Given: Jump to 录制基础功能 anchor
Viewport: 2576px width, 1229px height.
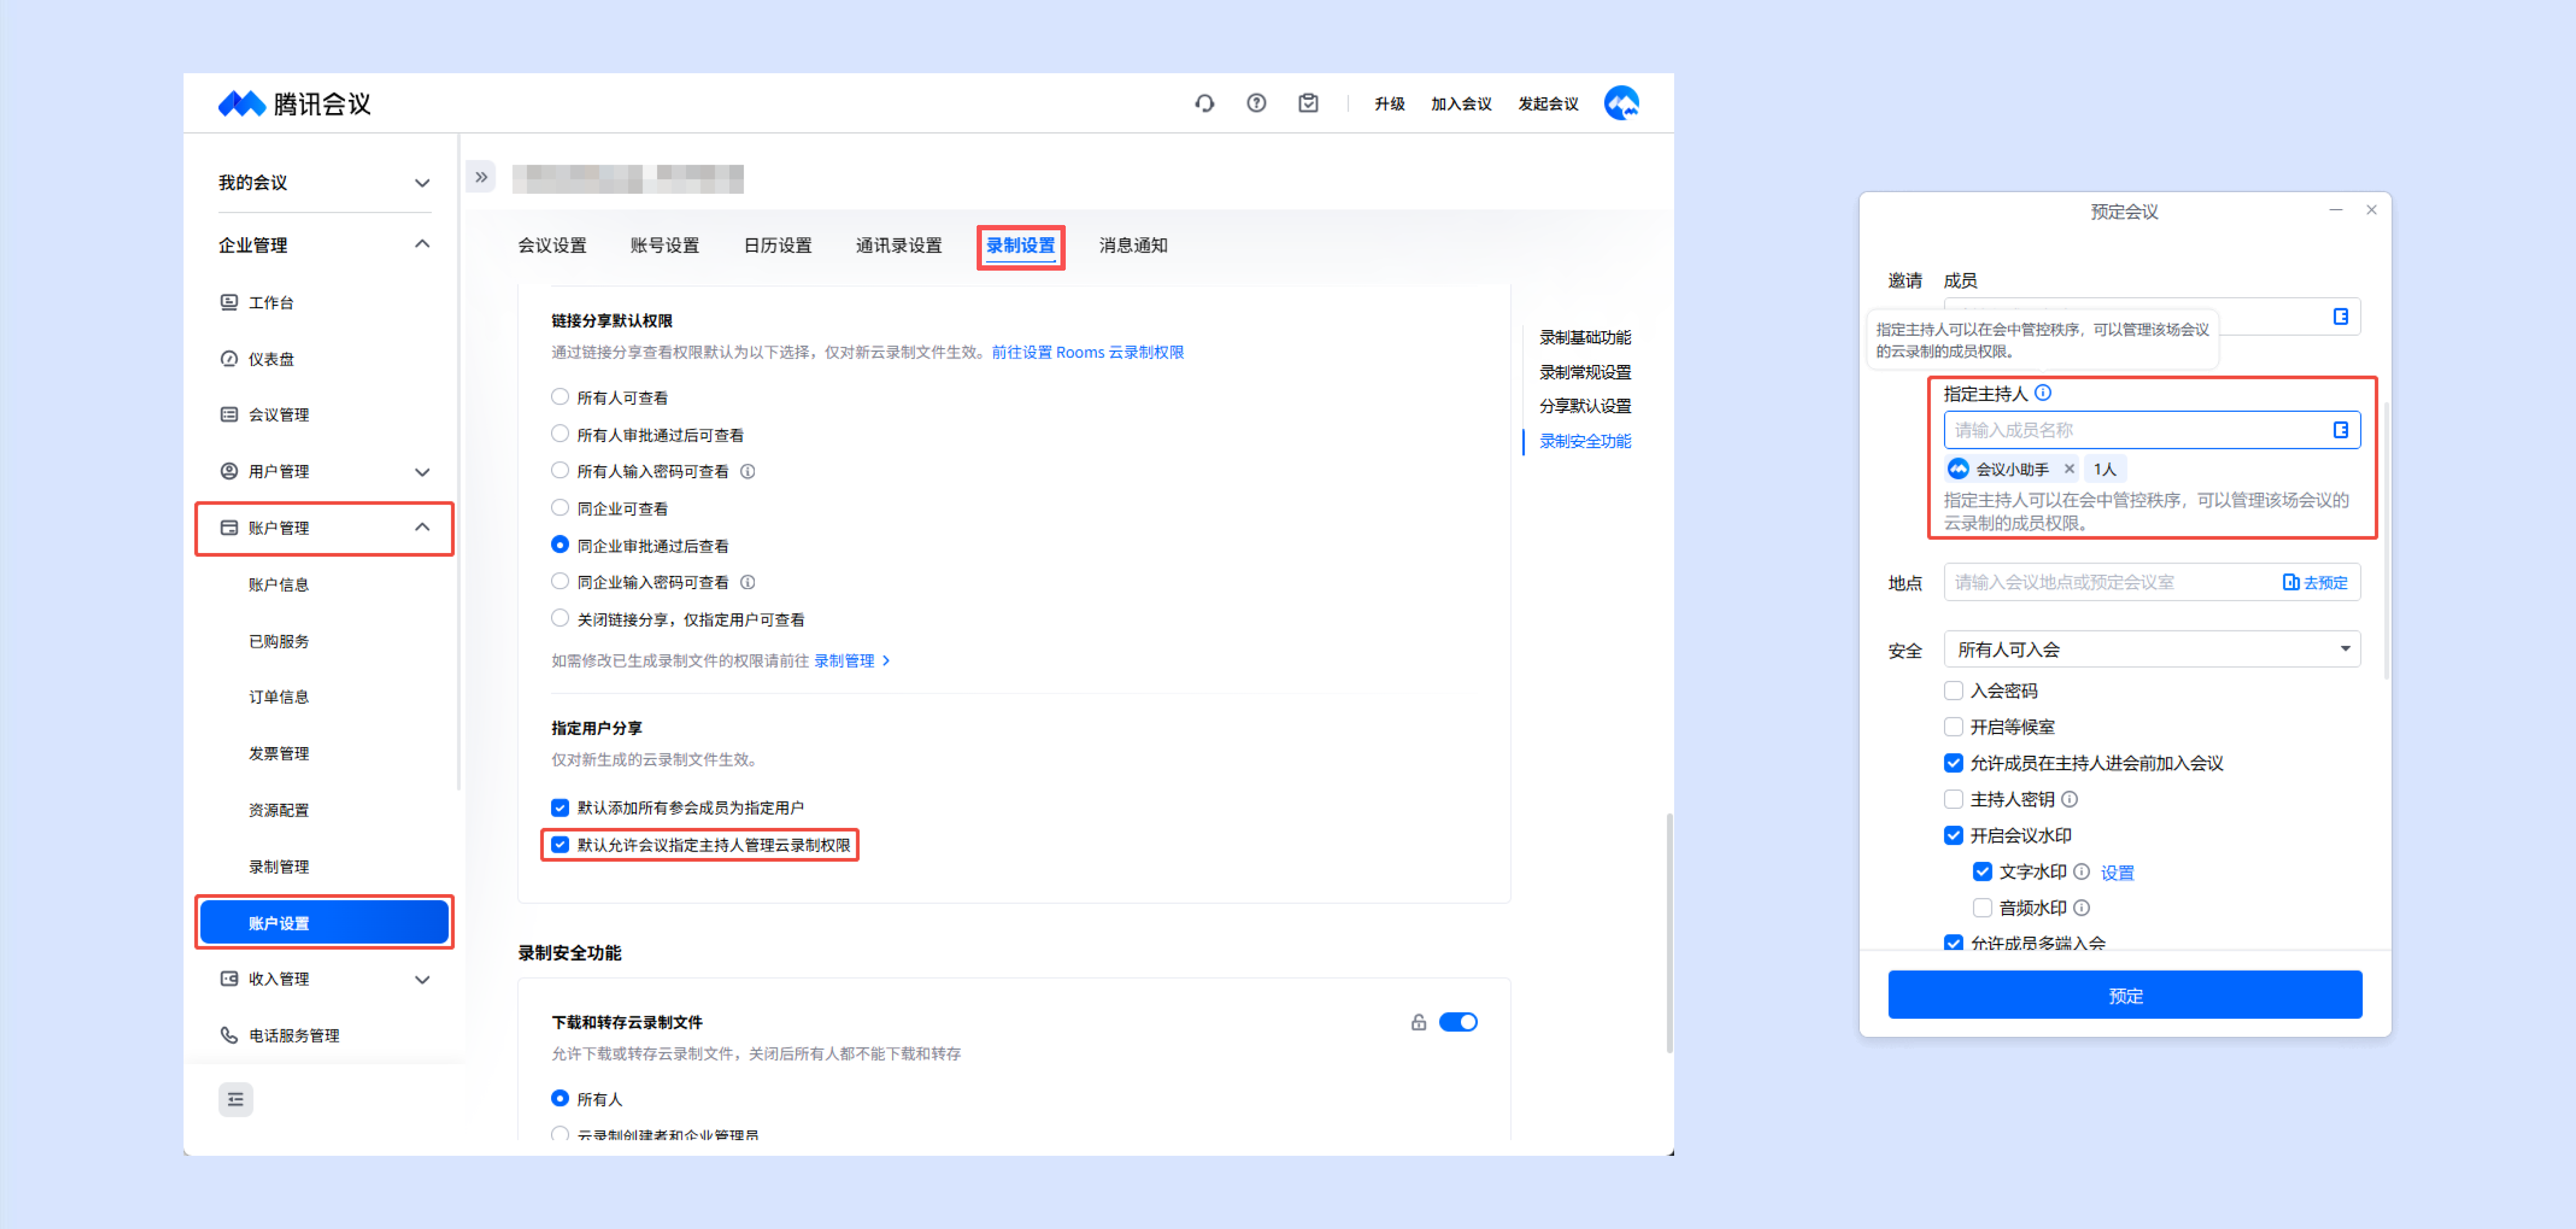Looking at the screenshot, I should tap(1585, 338).
